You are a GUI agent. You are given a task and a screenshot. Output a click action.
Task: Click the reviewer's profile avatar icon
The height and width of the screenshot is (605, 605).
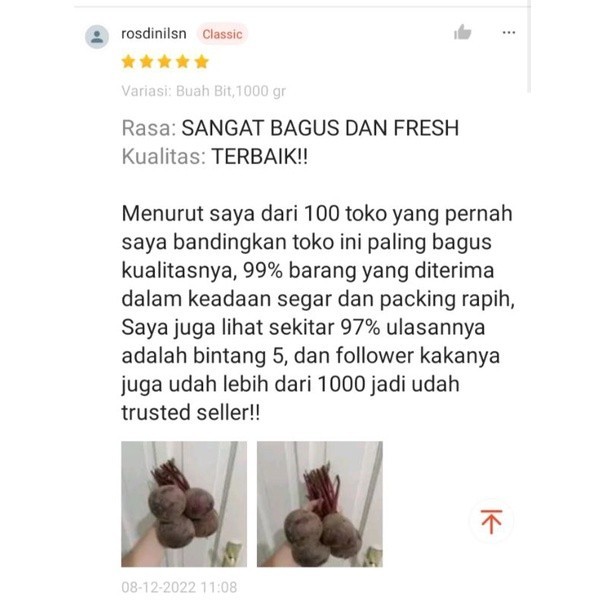pyautogui.click(x=97, y=37)
